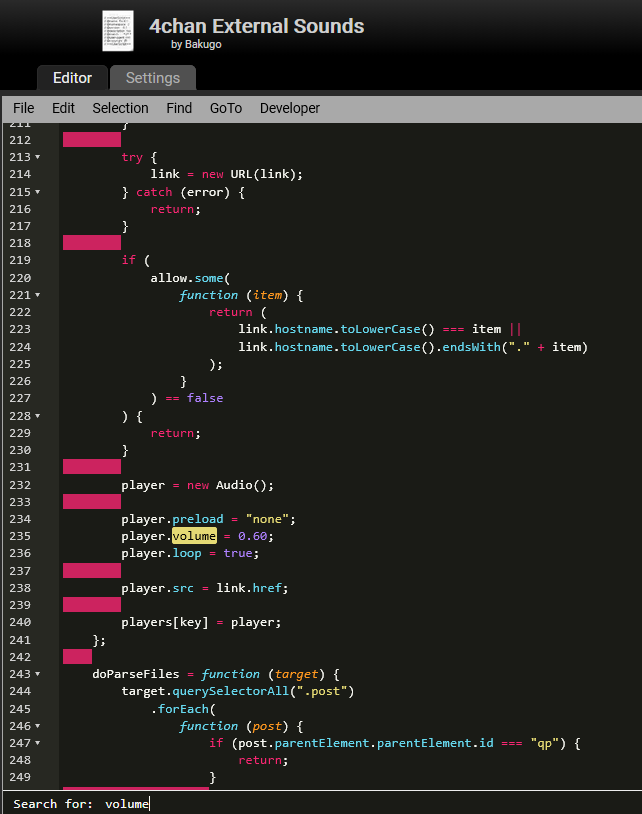
Task: Open the Selection menu
Action: (x=120, y=108)
